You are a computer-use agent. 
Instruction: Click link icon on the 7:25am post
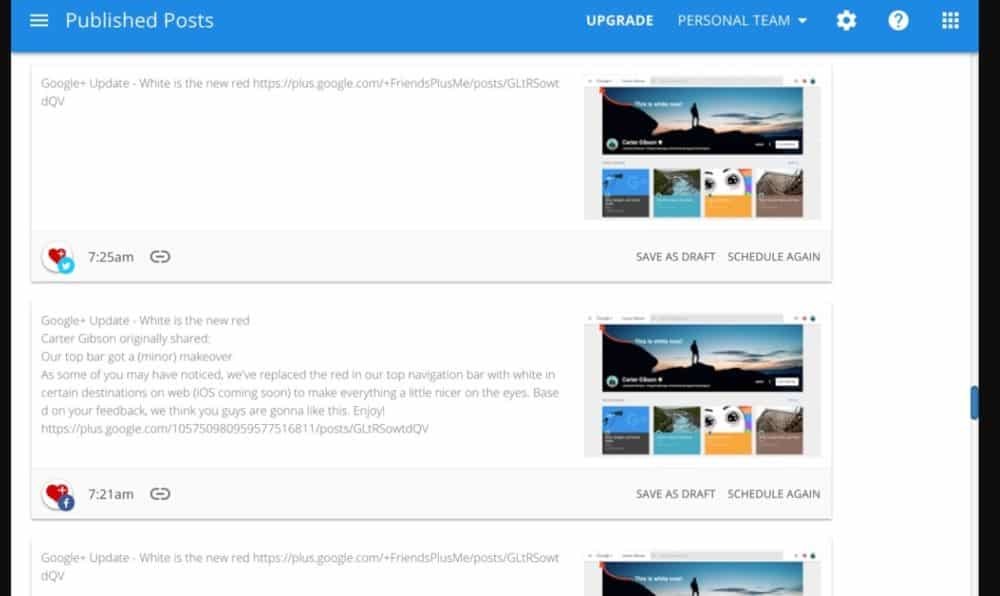point(160,257)
